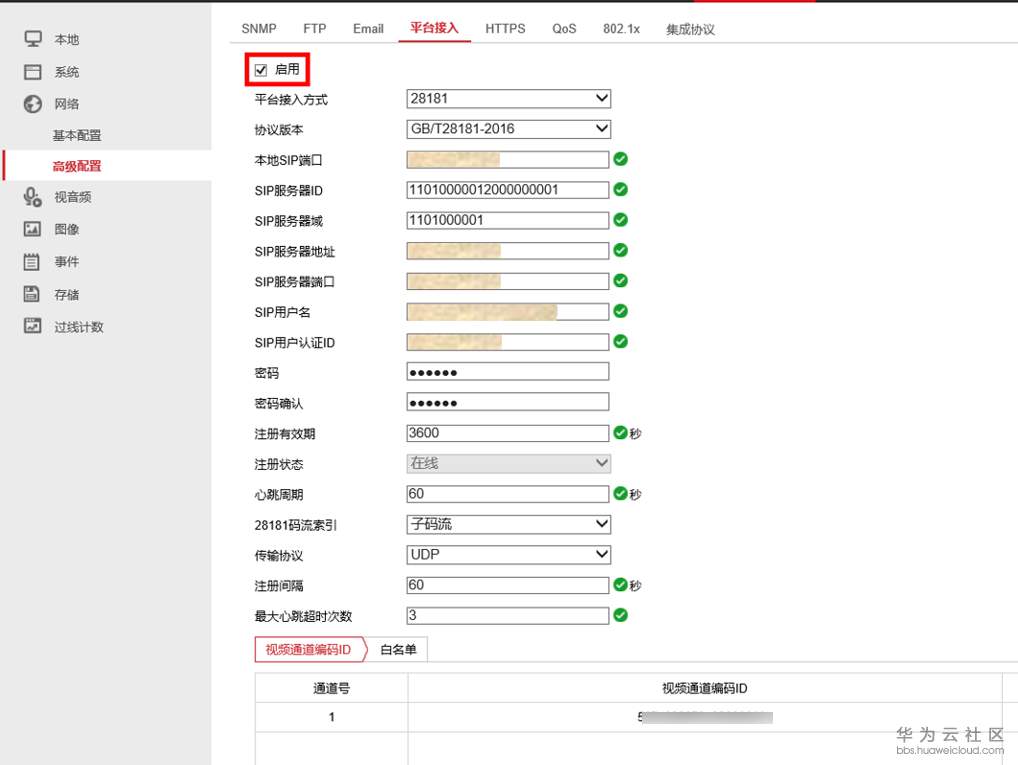Select the 系统 (System) window icon
Screen dimensions: 1018x765
pyautogui.click(x=32, y=71)
